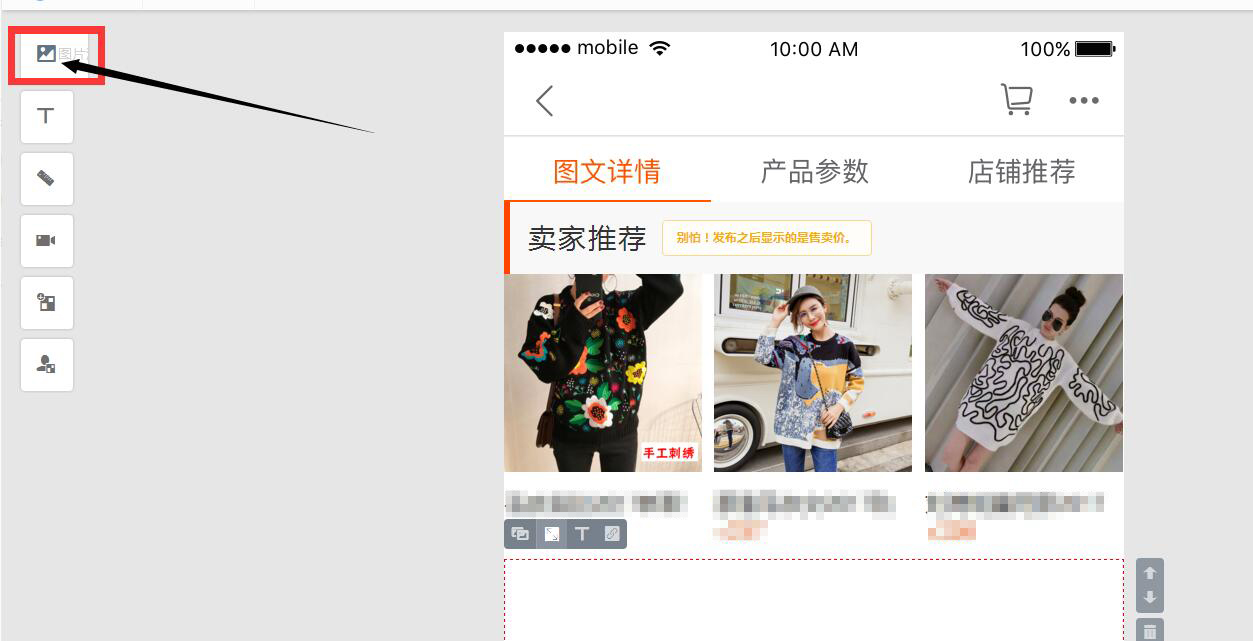Screen dimensions: 1253x641
Task: Move the selected module up
Action: pos(1150,573)
